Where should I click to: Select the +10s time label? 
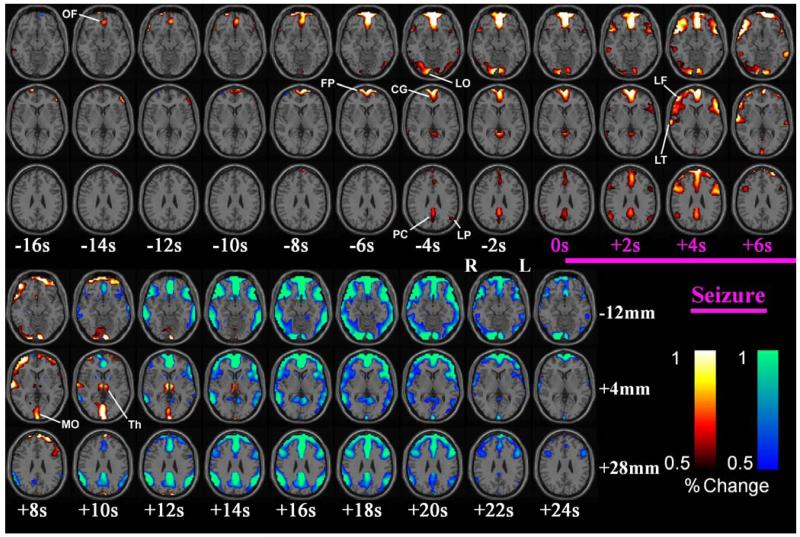pyautogui.click(x=98, y=510)
